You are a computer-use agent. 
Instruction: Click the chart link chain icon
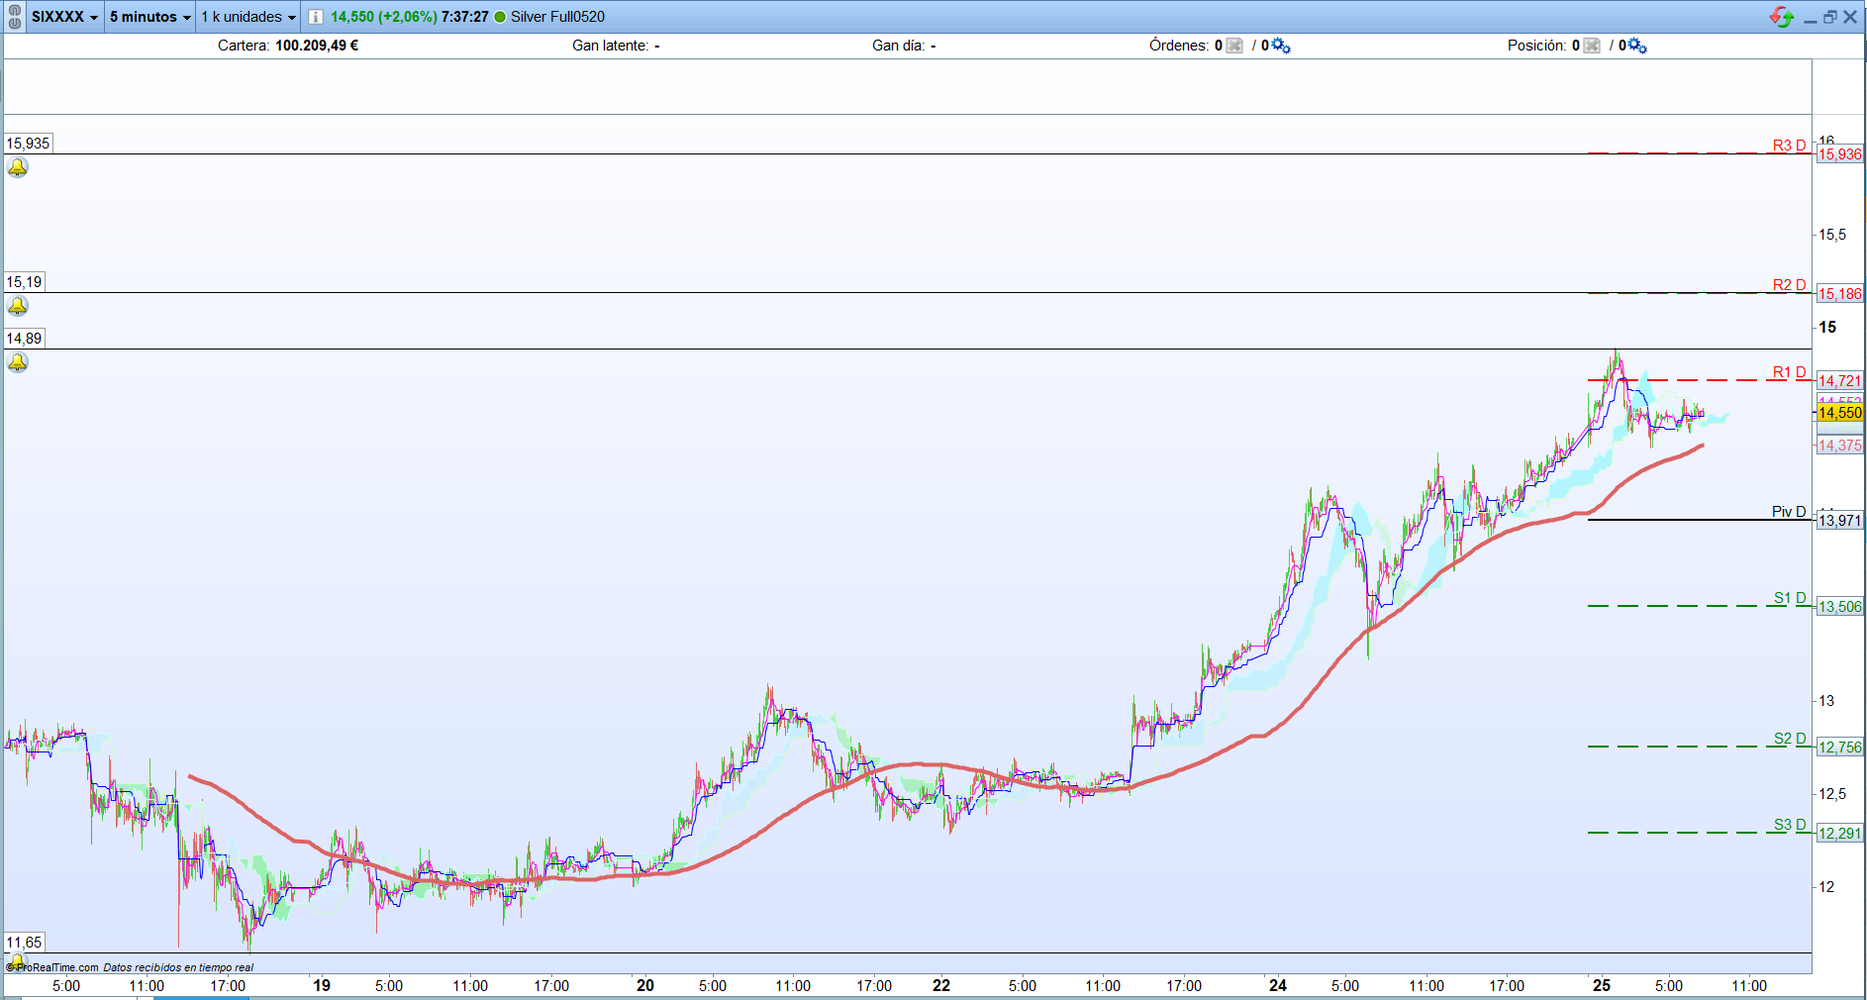(14, 17)
